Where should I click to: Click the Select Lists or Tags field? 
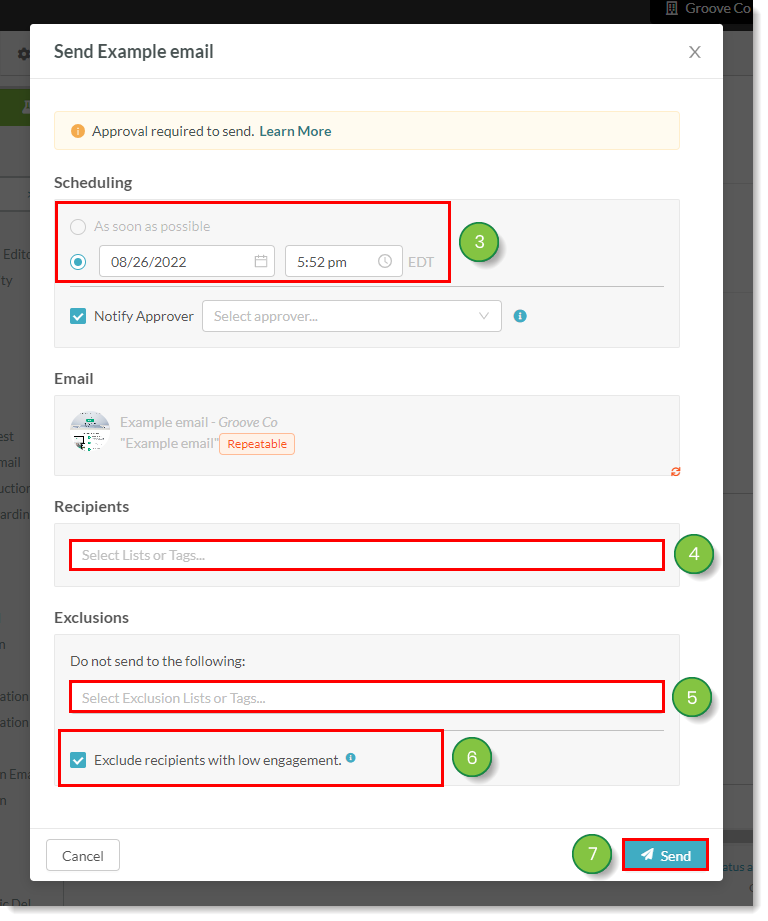[367, 555]
